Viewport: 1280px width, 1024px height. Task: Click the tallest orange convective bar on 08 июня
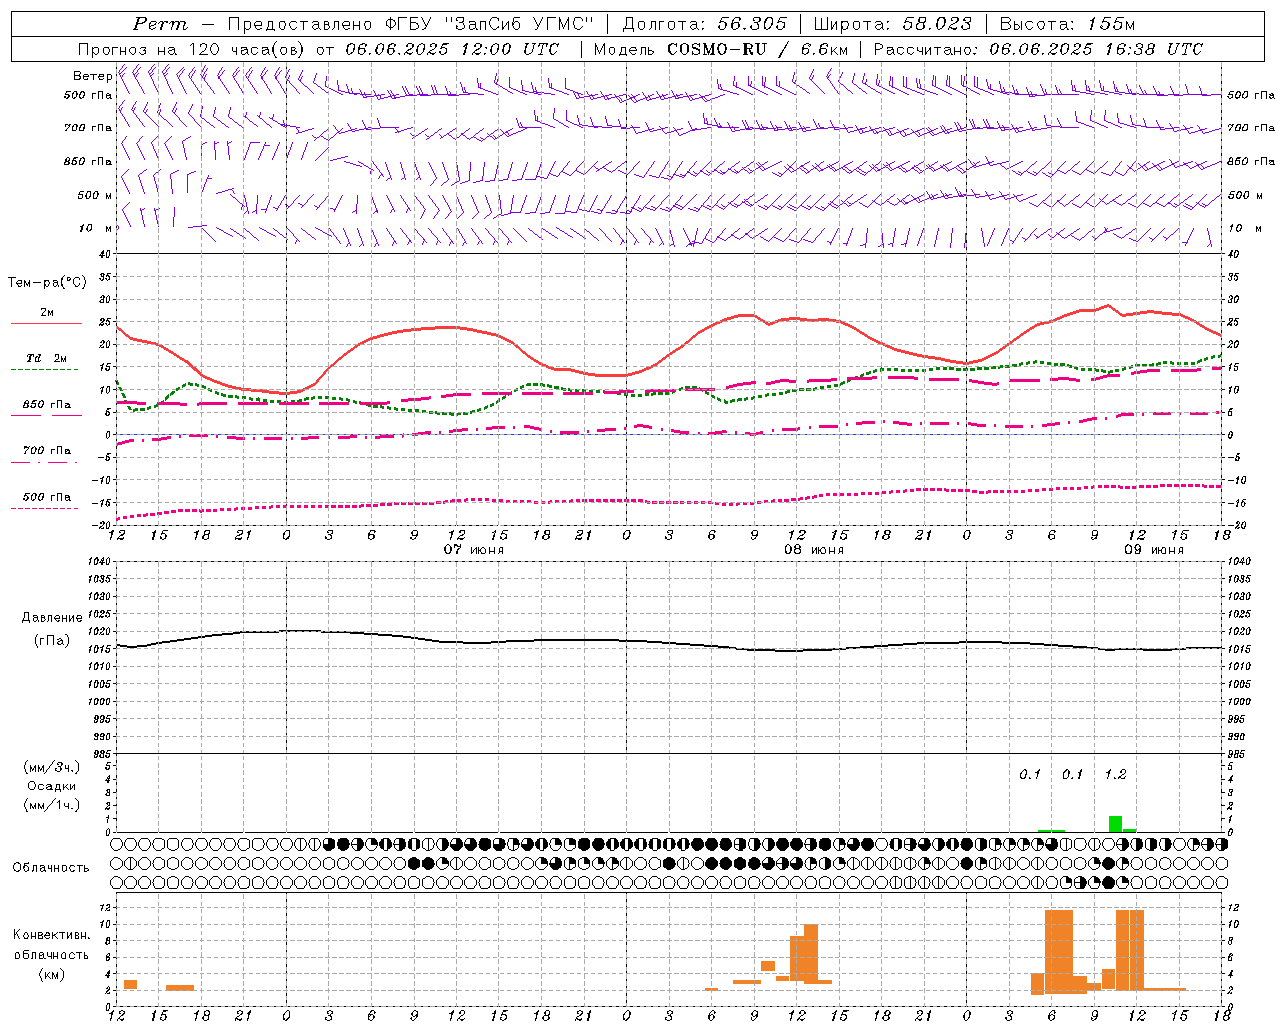coord(811,953)
